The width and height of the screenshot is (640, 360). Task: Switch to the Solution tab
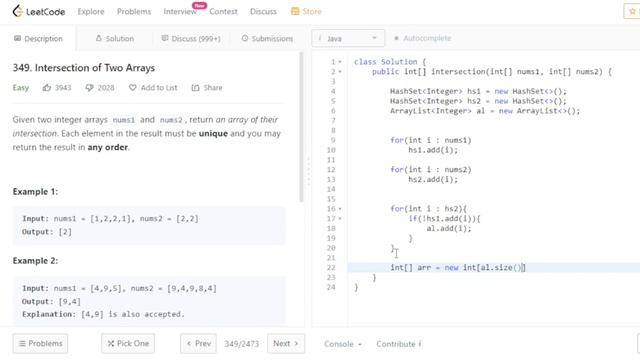tap(115, 38)
